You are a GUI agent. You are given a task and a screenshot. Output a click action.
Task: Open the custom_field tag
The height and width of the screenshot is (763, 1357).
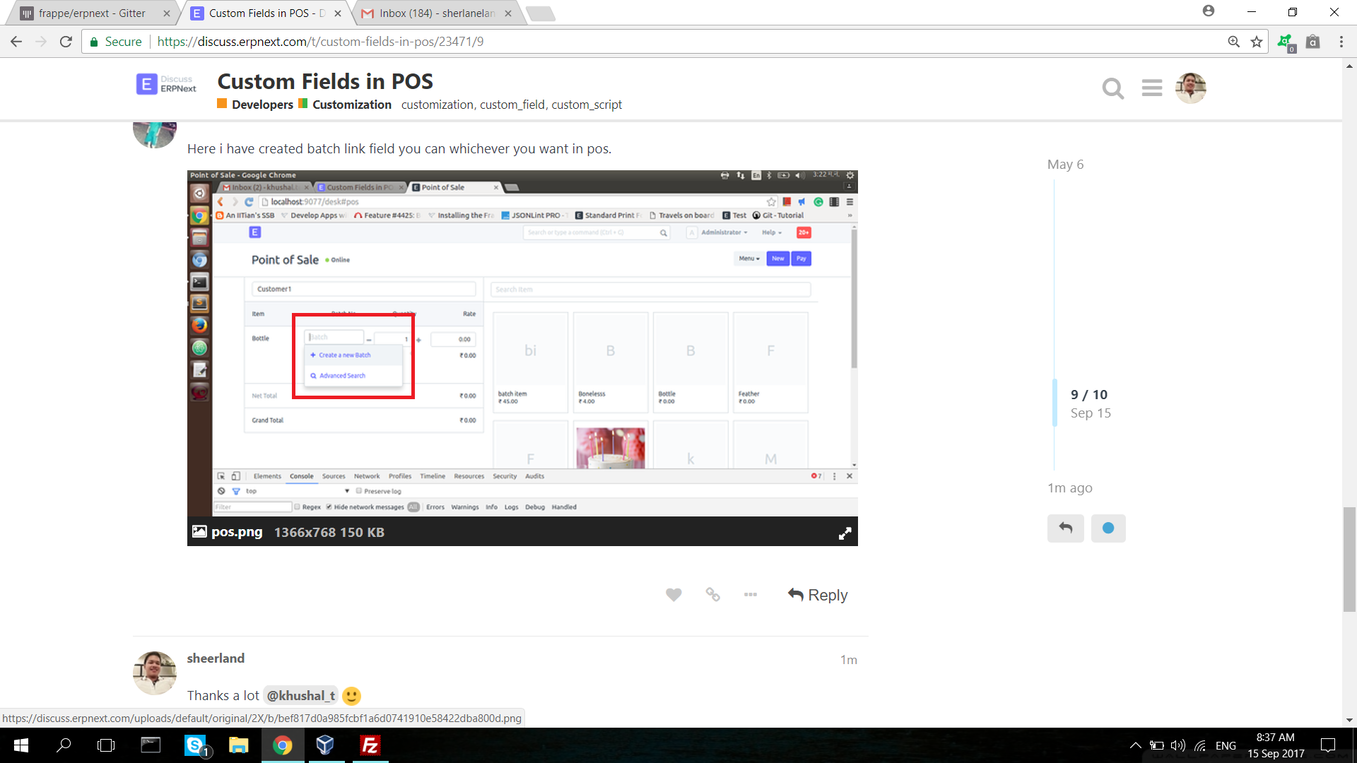[512, 104]
